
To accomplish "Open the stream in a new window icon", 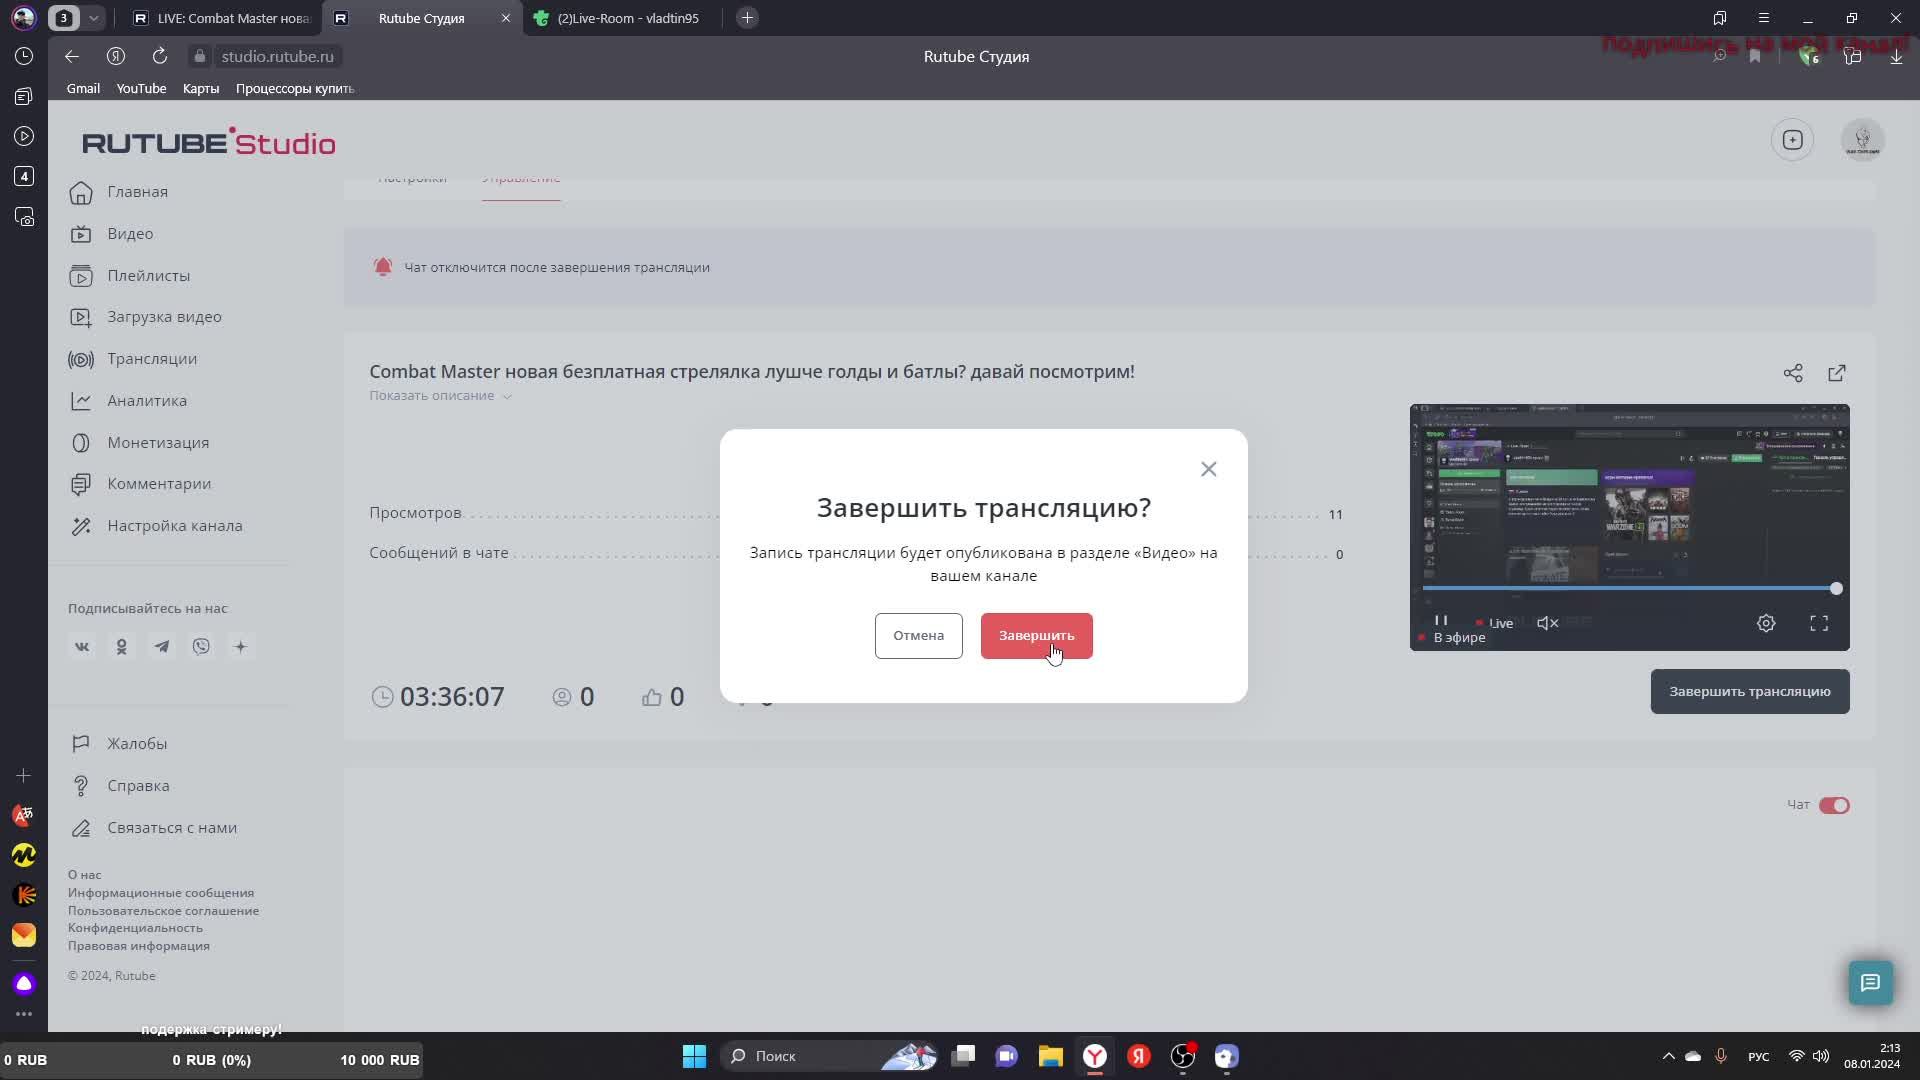I will pos(1836,373).
